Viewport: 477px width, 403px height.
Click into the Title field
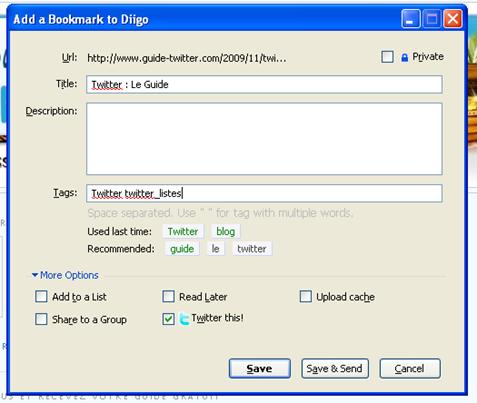pyautogui.click(x=264, y=84)
